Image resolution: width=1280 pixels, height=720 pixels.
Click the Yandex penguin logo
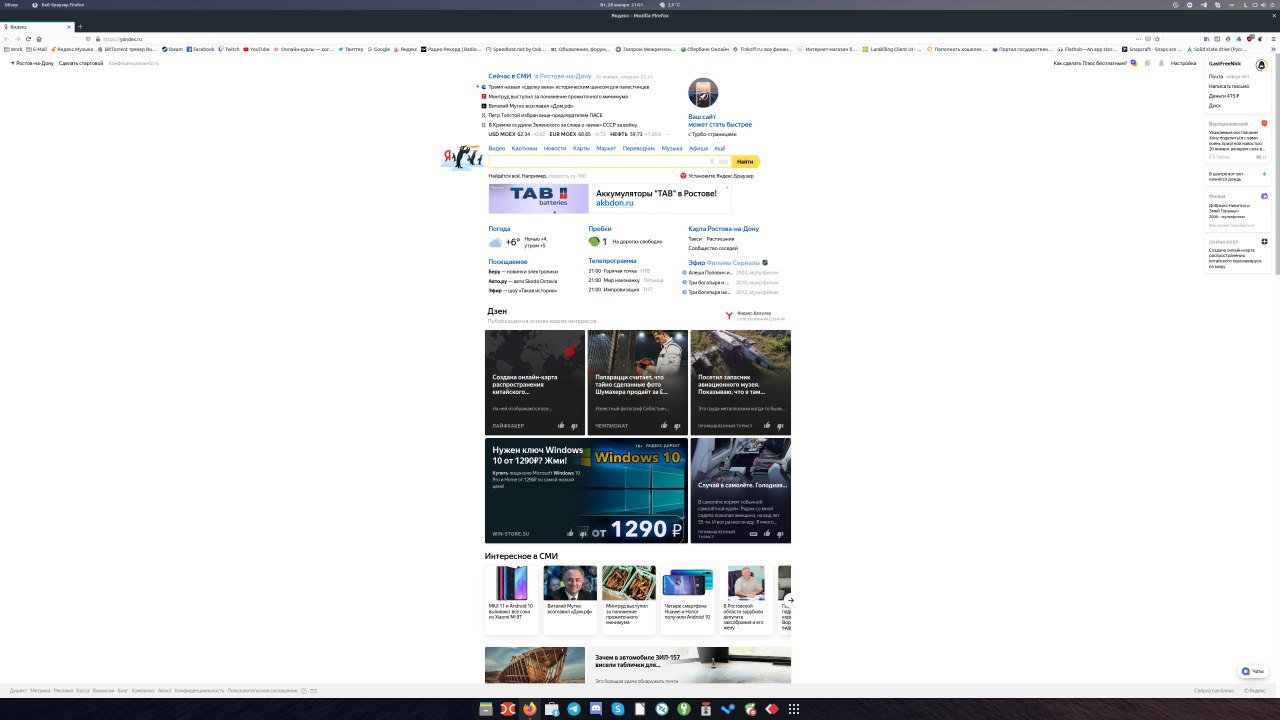462,158
